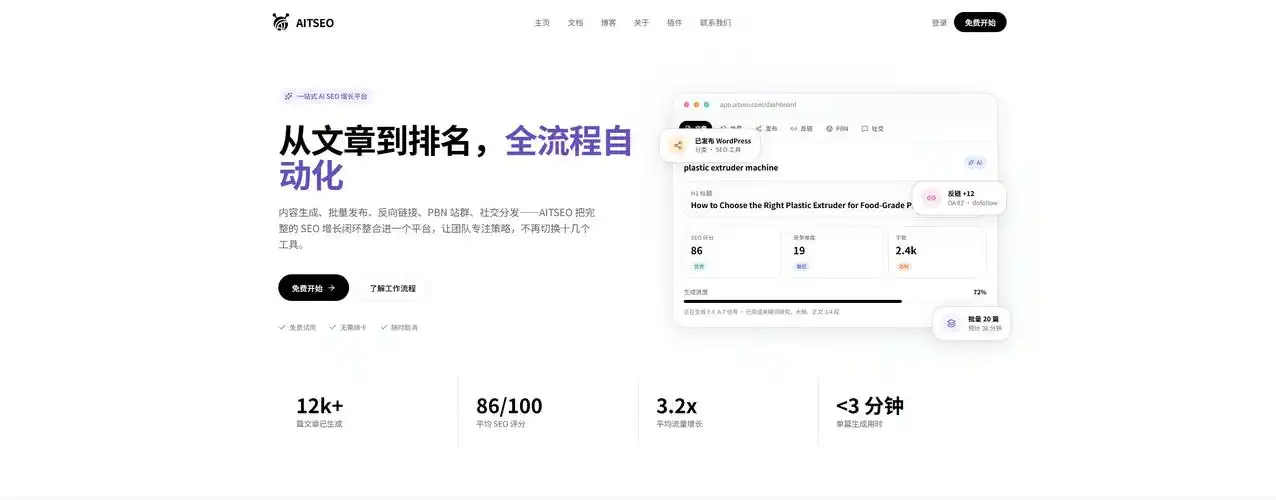
Task: Open the 关于 navigation item
Action: pyautogui.click(x=641, y=22)
